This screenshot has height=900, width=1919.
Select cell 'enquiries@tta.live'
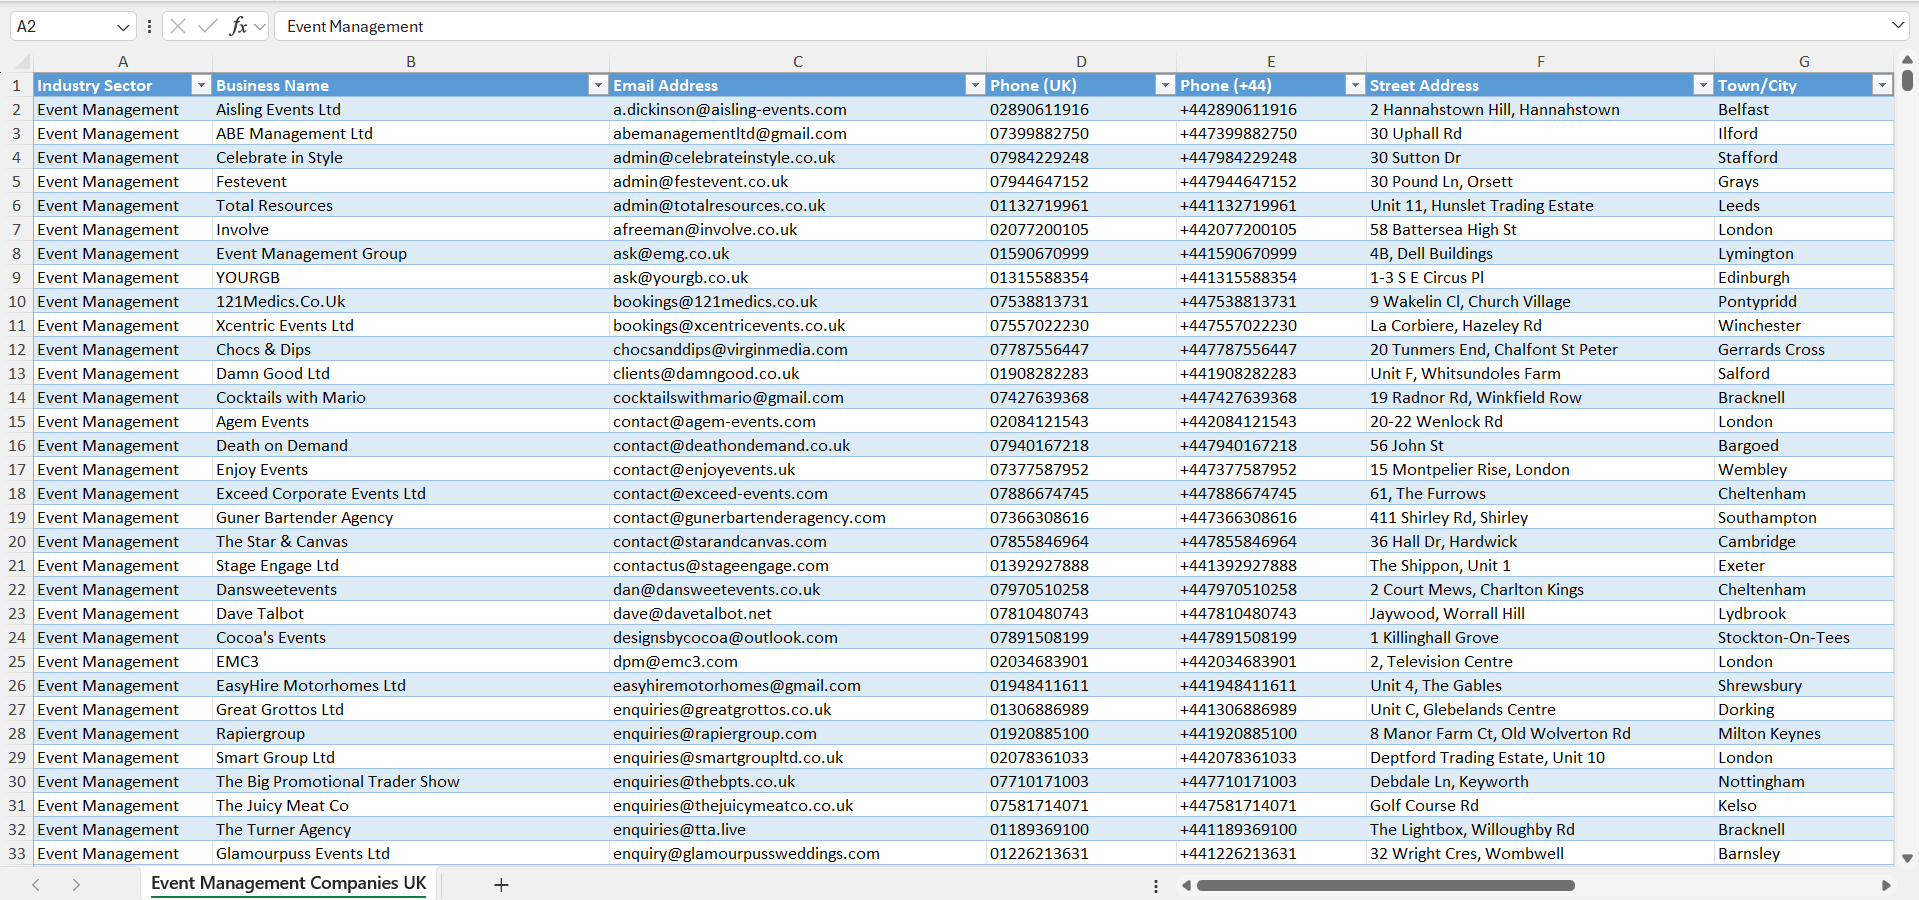tap(798, 829)
